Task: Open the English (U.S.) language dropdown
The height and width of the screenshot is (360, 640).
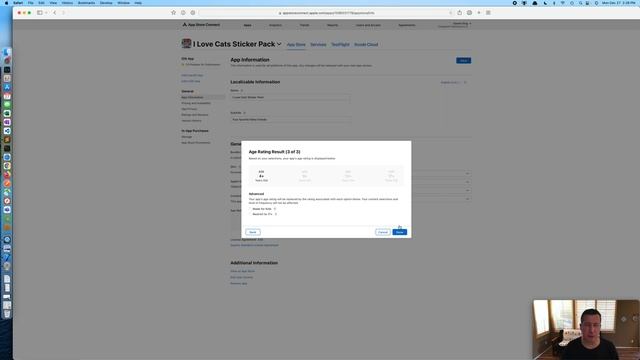Action: (x=450, y=82)
